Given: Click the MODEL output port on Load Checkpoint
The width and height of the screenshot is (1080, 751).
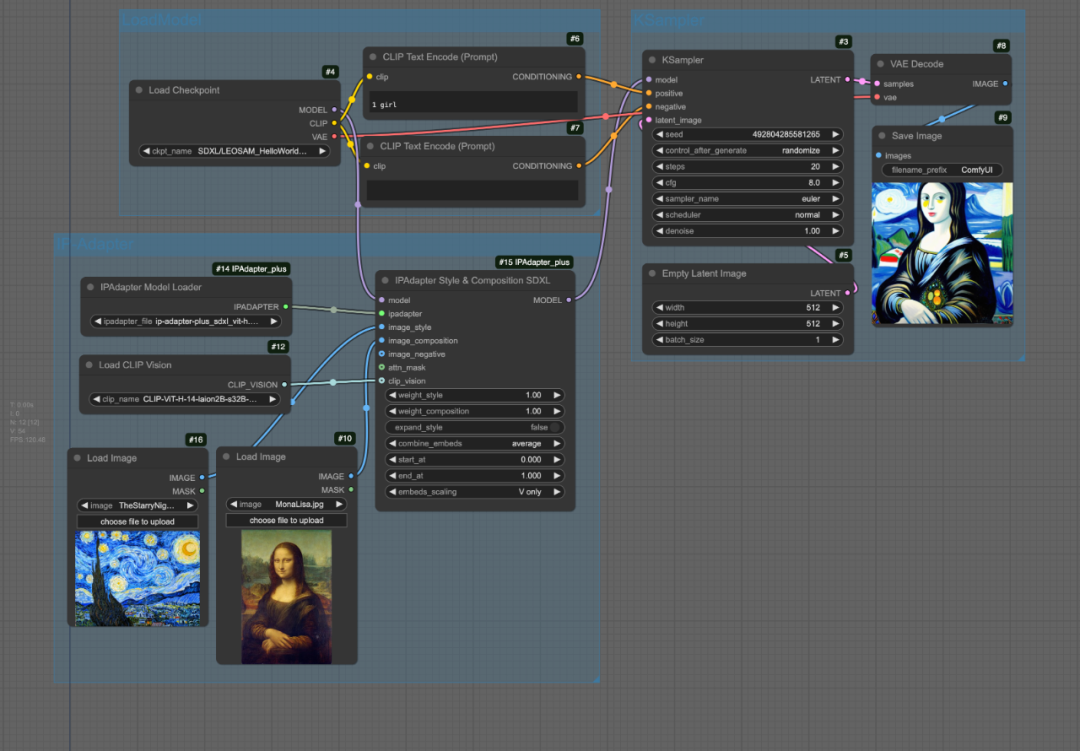Looking at the screenshot, I should [335, 110].
